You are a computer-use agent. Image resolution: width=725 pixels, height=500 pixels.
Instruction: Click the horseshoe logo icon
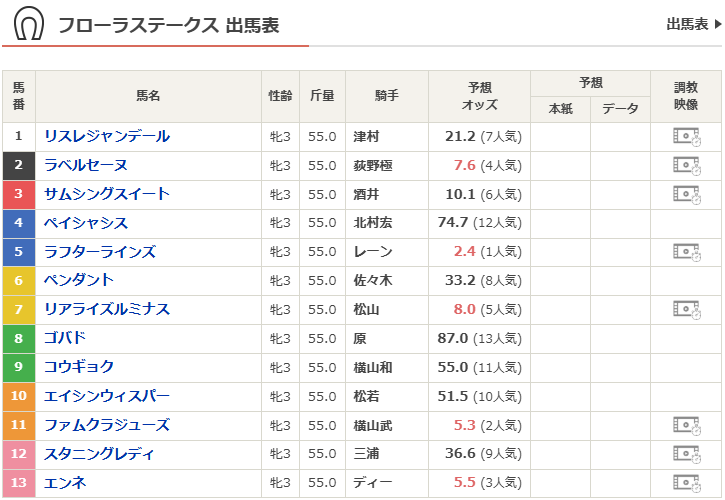point(29,25)
